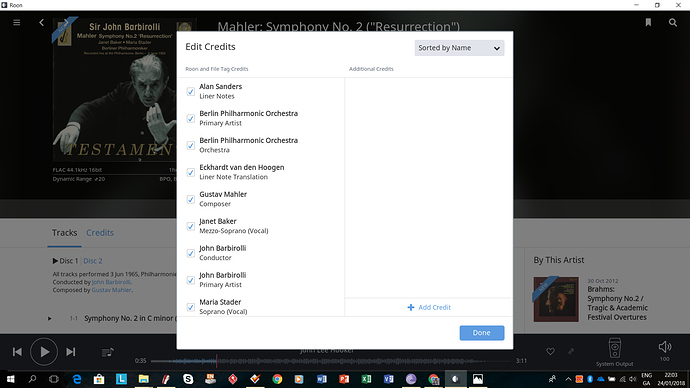The height and width of the screenshot is (388, 690).
Task: Uncheck Berlin Philharmonic Orchestra Primary Artist credit
Action: pos(191,118)
